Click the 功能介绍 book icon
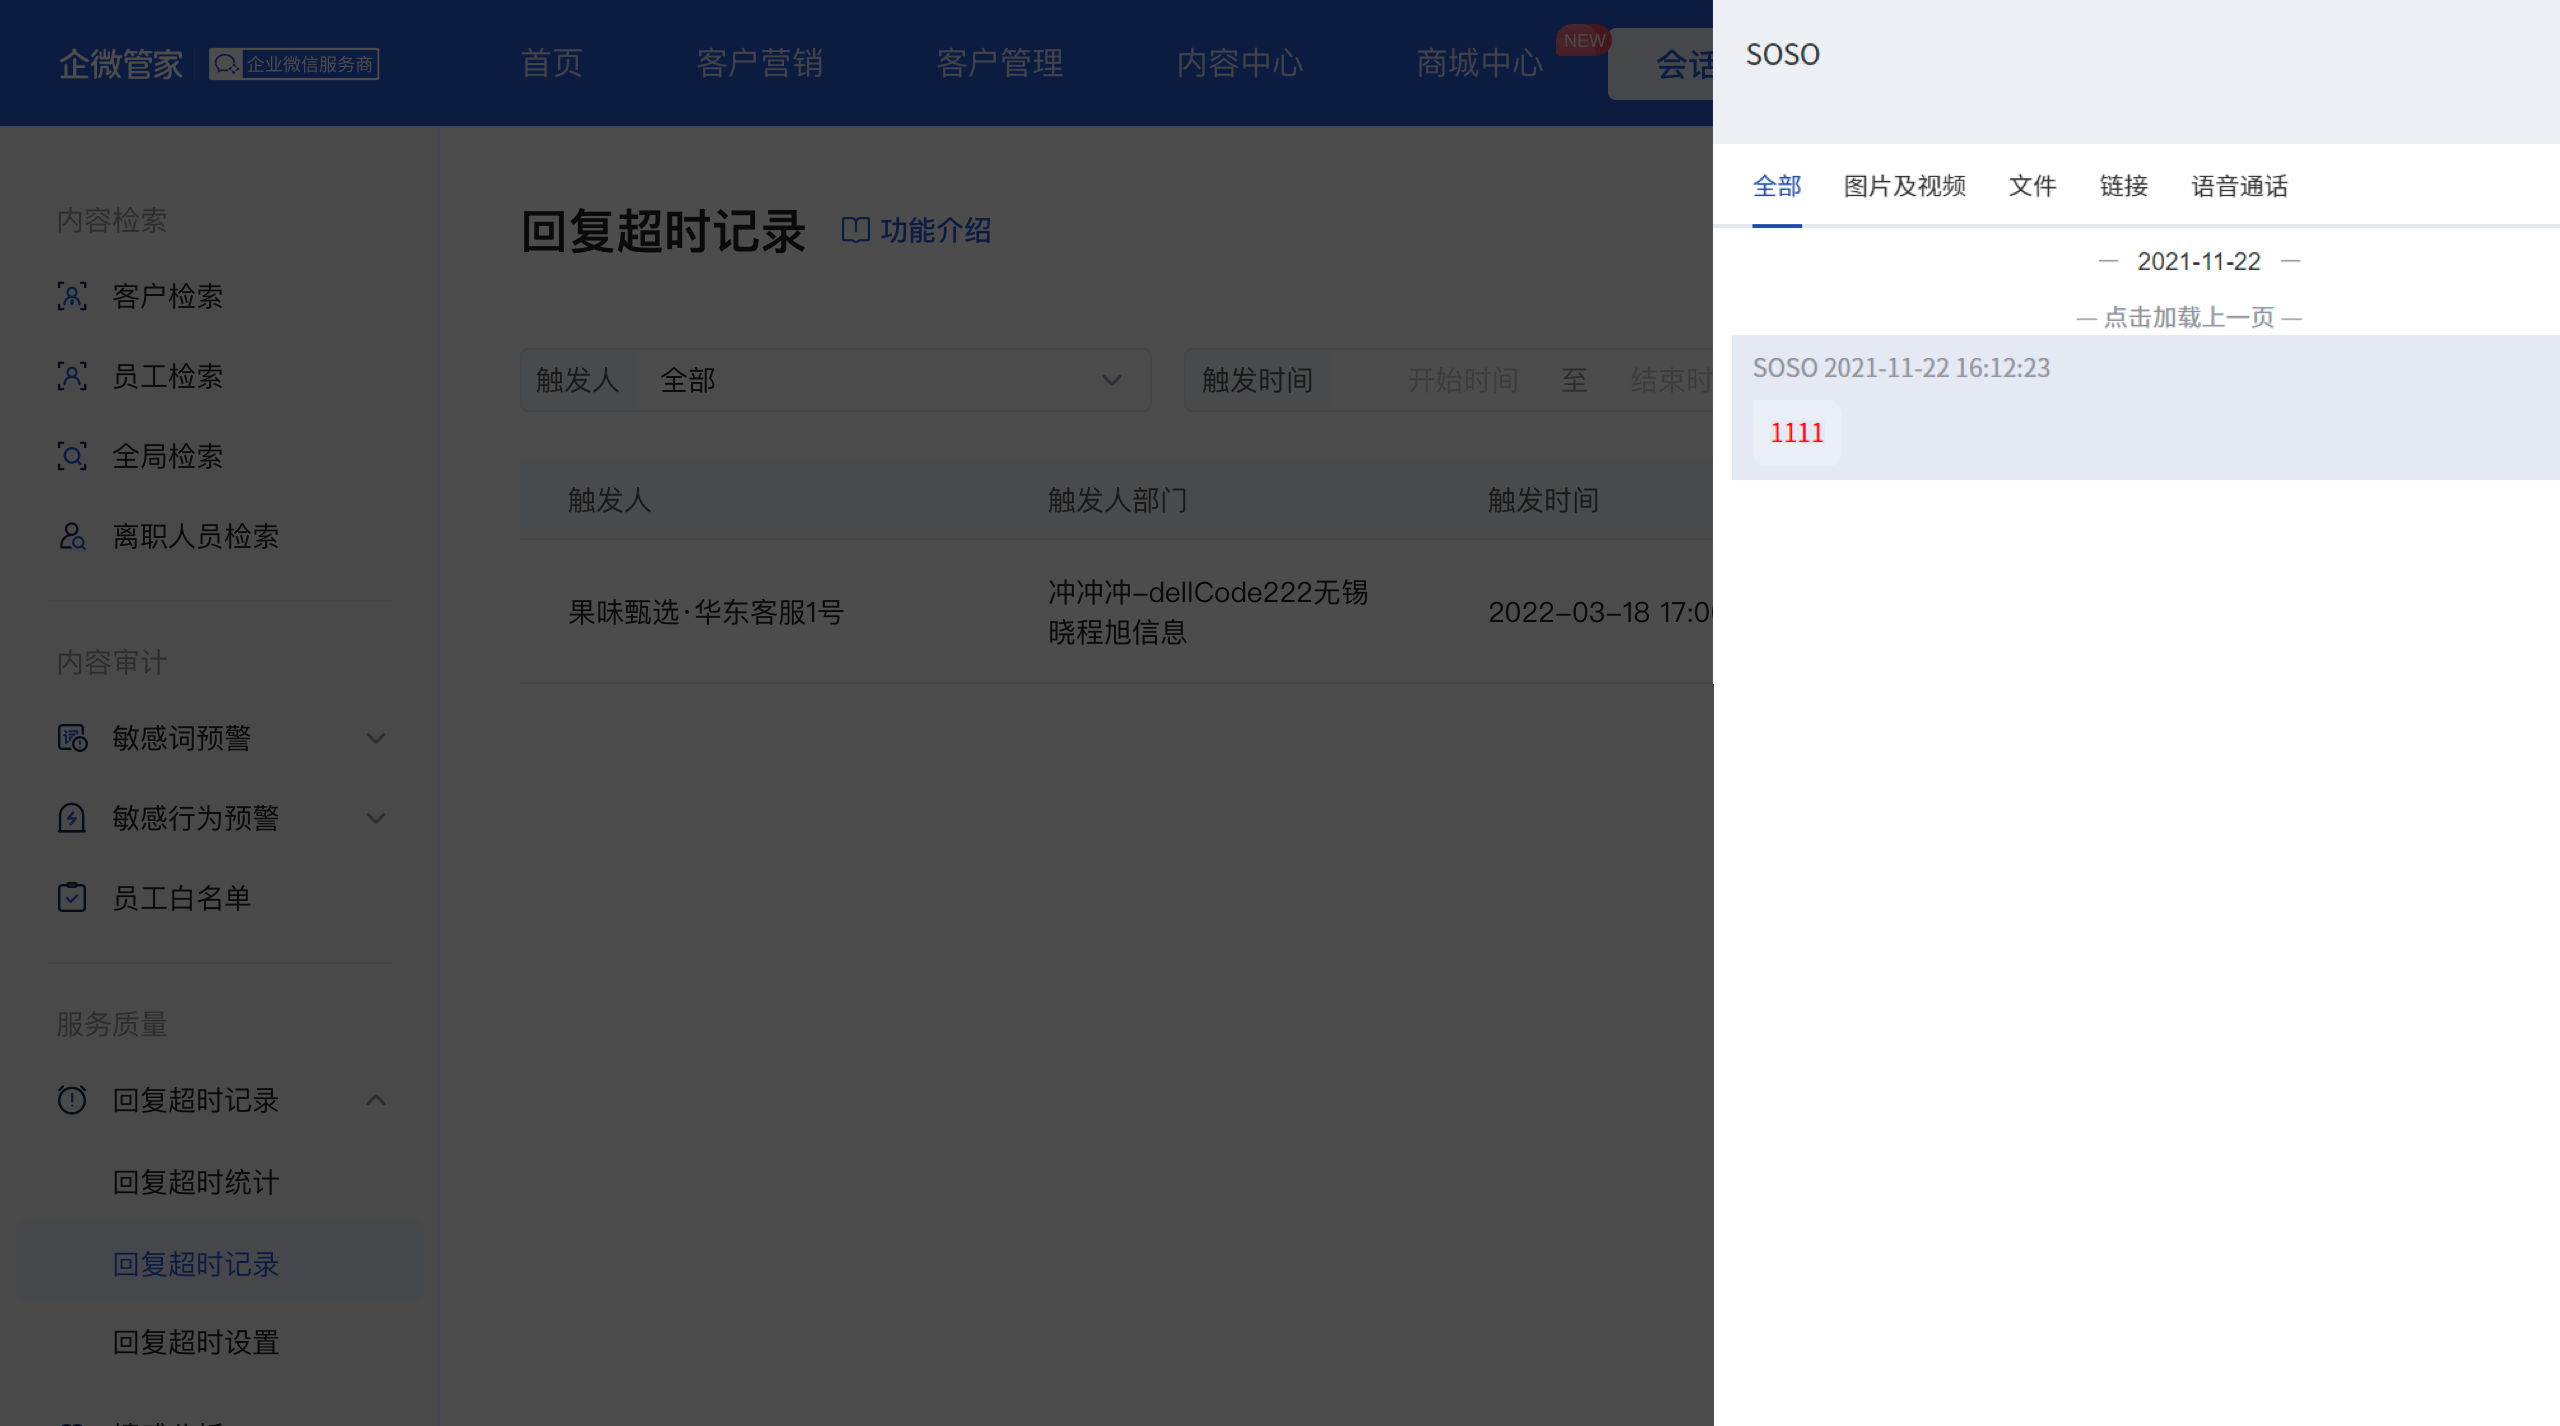Screen dimensions: 2560x1426 click(855, 230)
